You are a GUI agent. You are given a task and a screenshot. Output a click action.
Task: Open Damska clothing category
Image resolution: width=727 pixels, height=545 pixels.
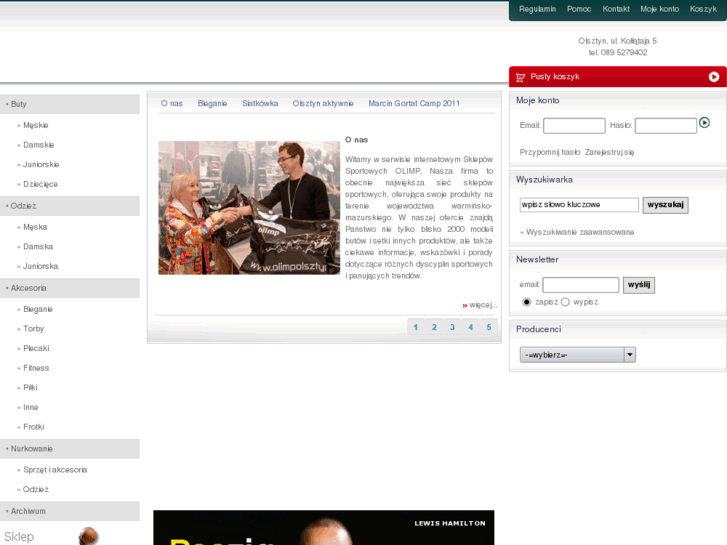point(38,246)
